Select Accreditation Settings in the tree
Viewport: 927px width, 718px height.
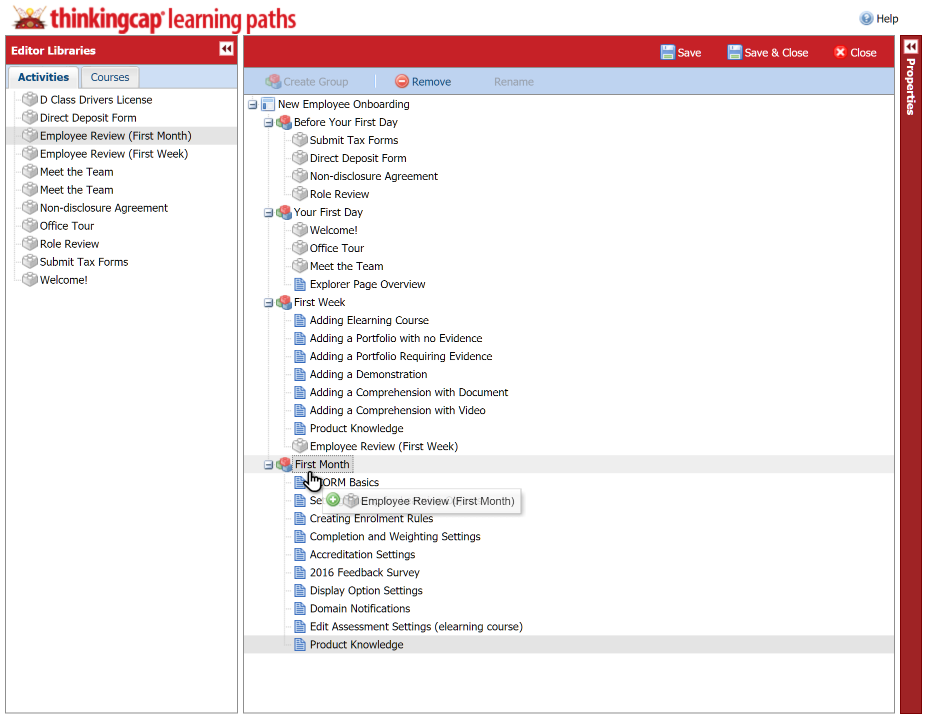[x=362, y=554]
